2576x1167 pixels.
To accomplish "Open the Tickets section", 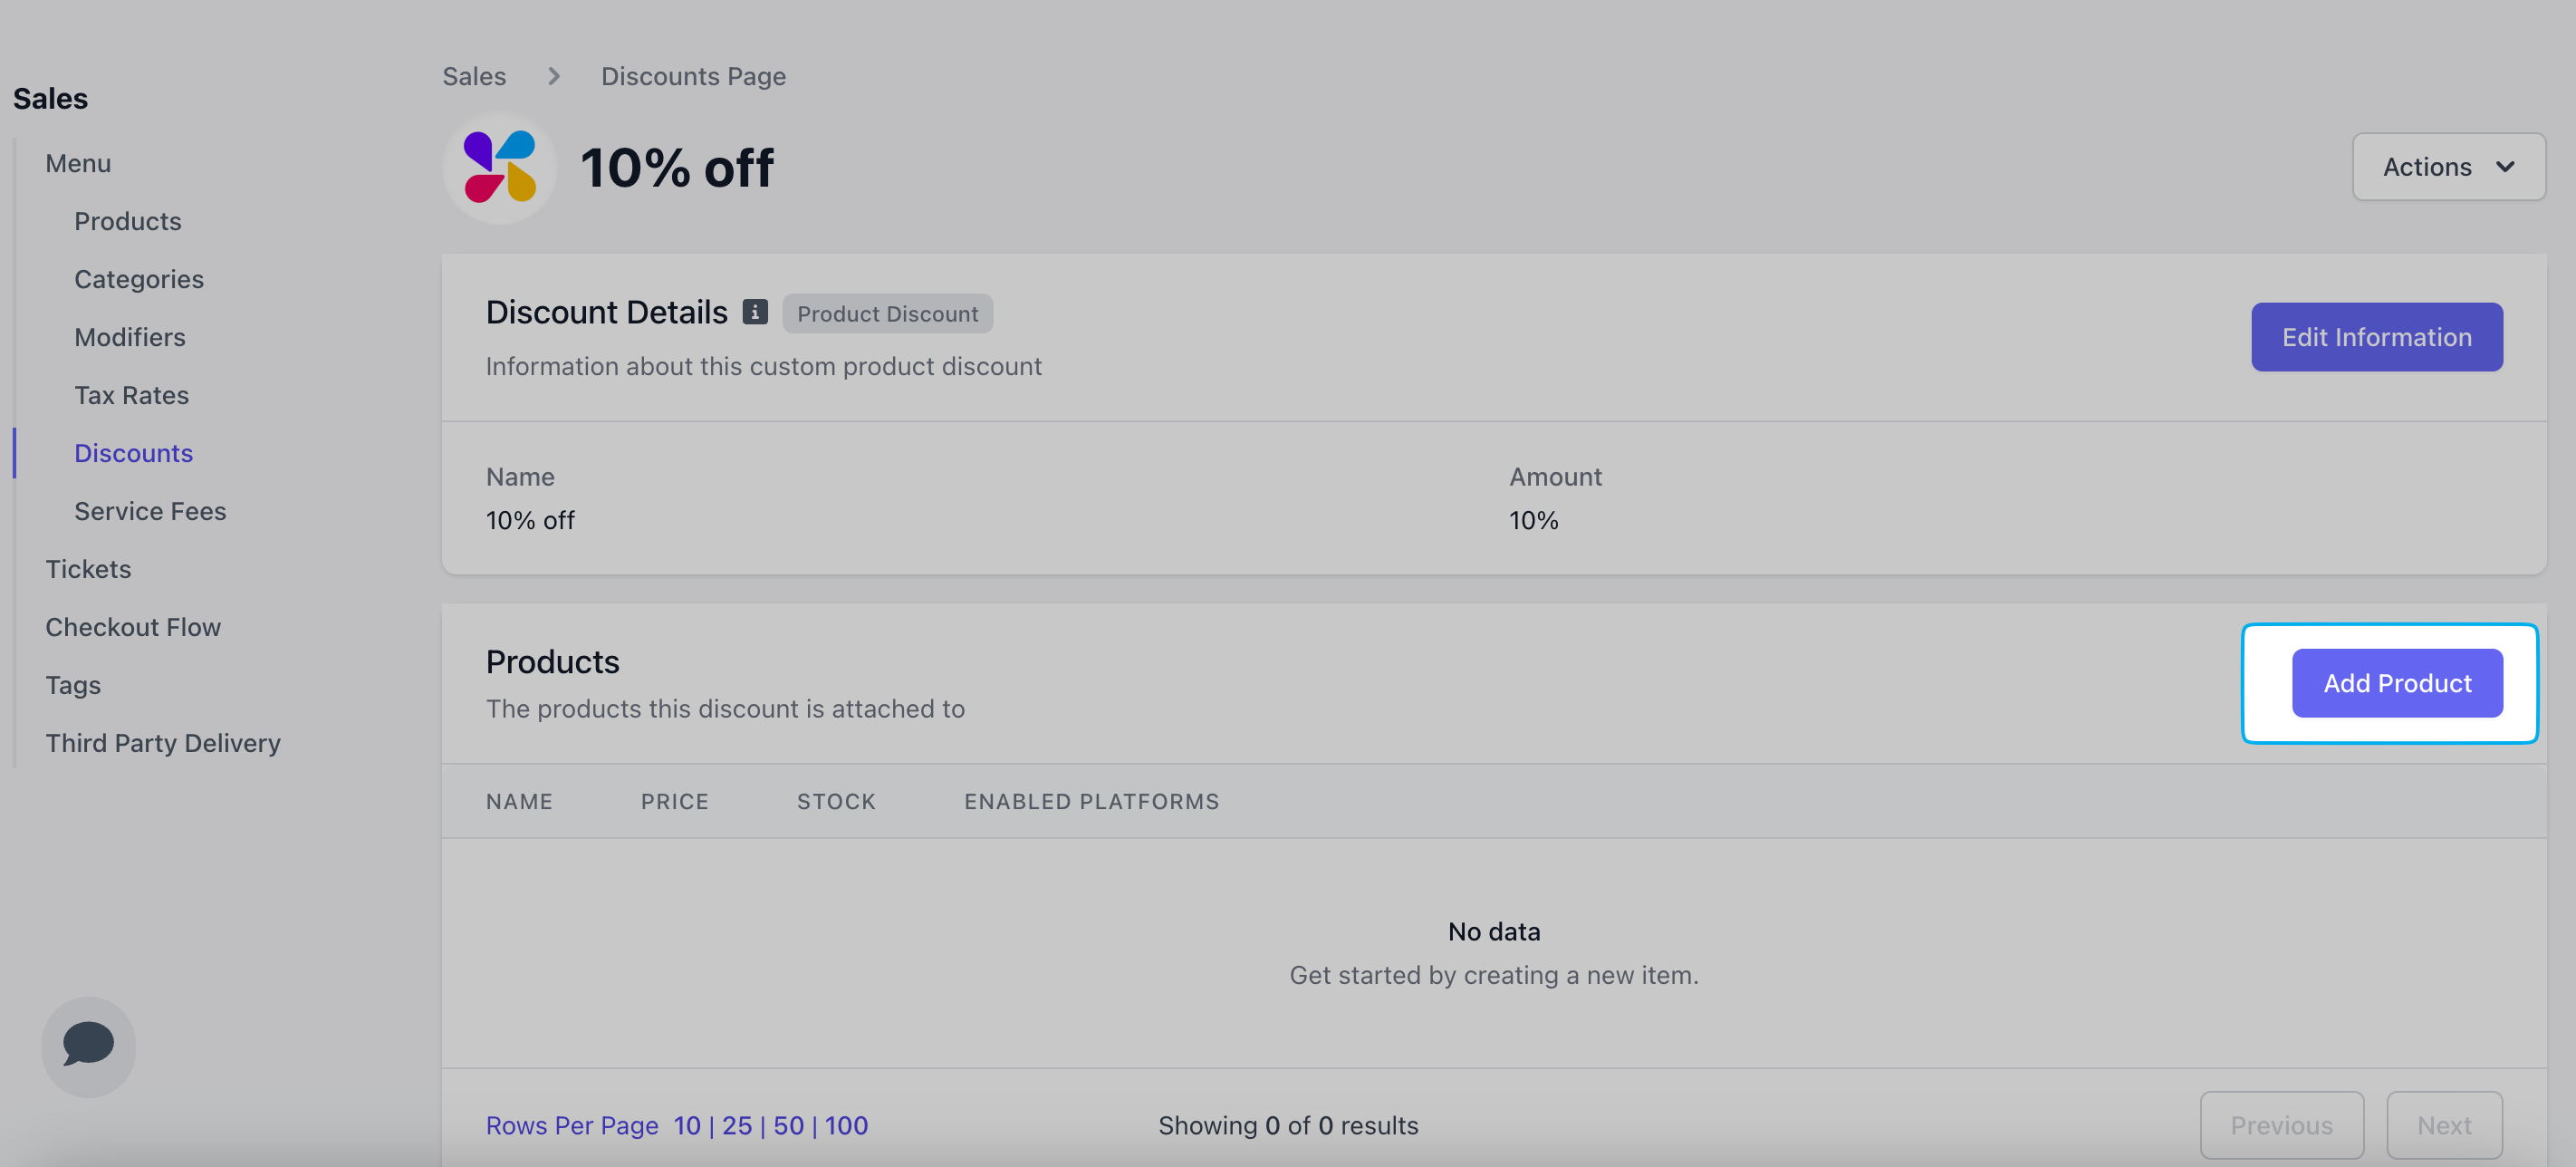I will [88, 569].
